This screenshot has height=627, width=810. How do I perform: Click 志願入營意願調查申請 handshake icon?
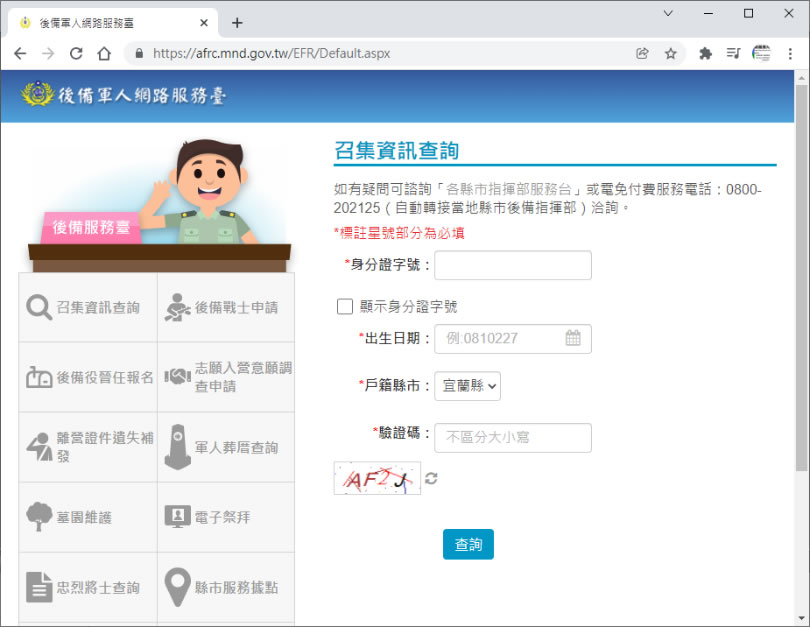tap(177, 377)
